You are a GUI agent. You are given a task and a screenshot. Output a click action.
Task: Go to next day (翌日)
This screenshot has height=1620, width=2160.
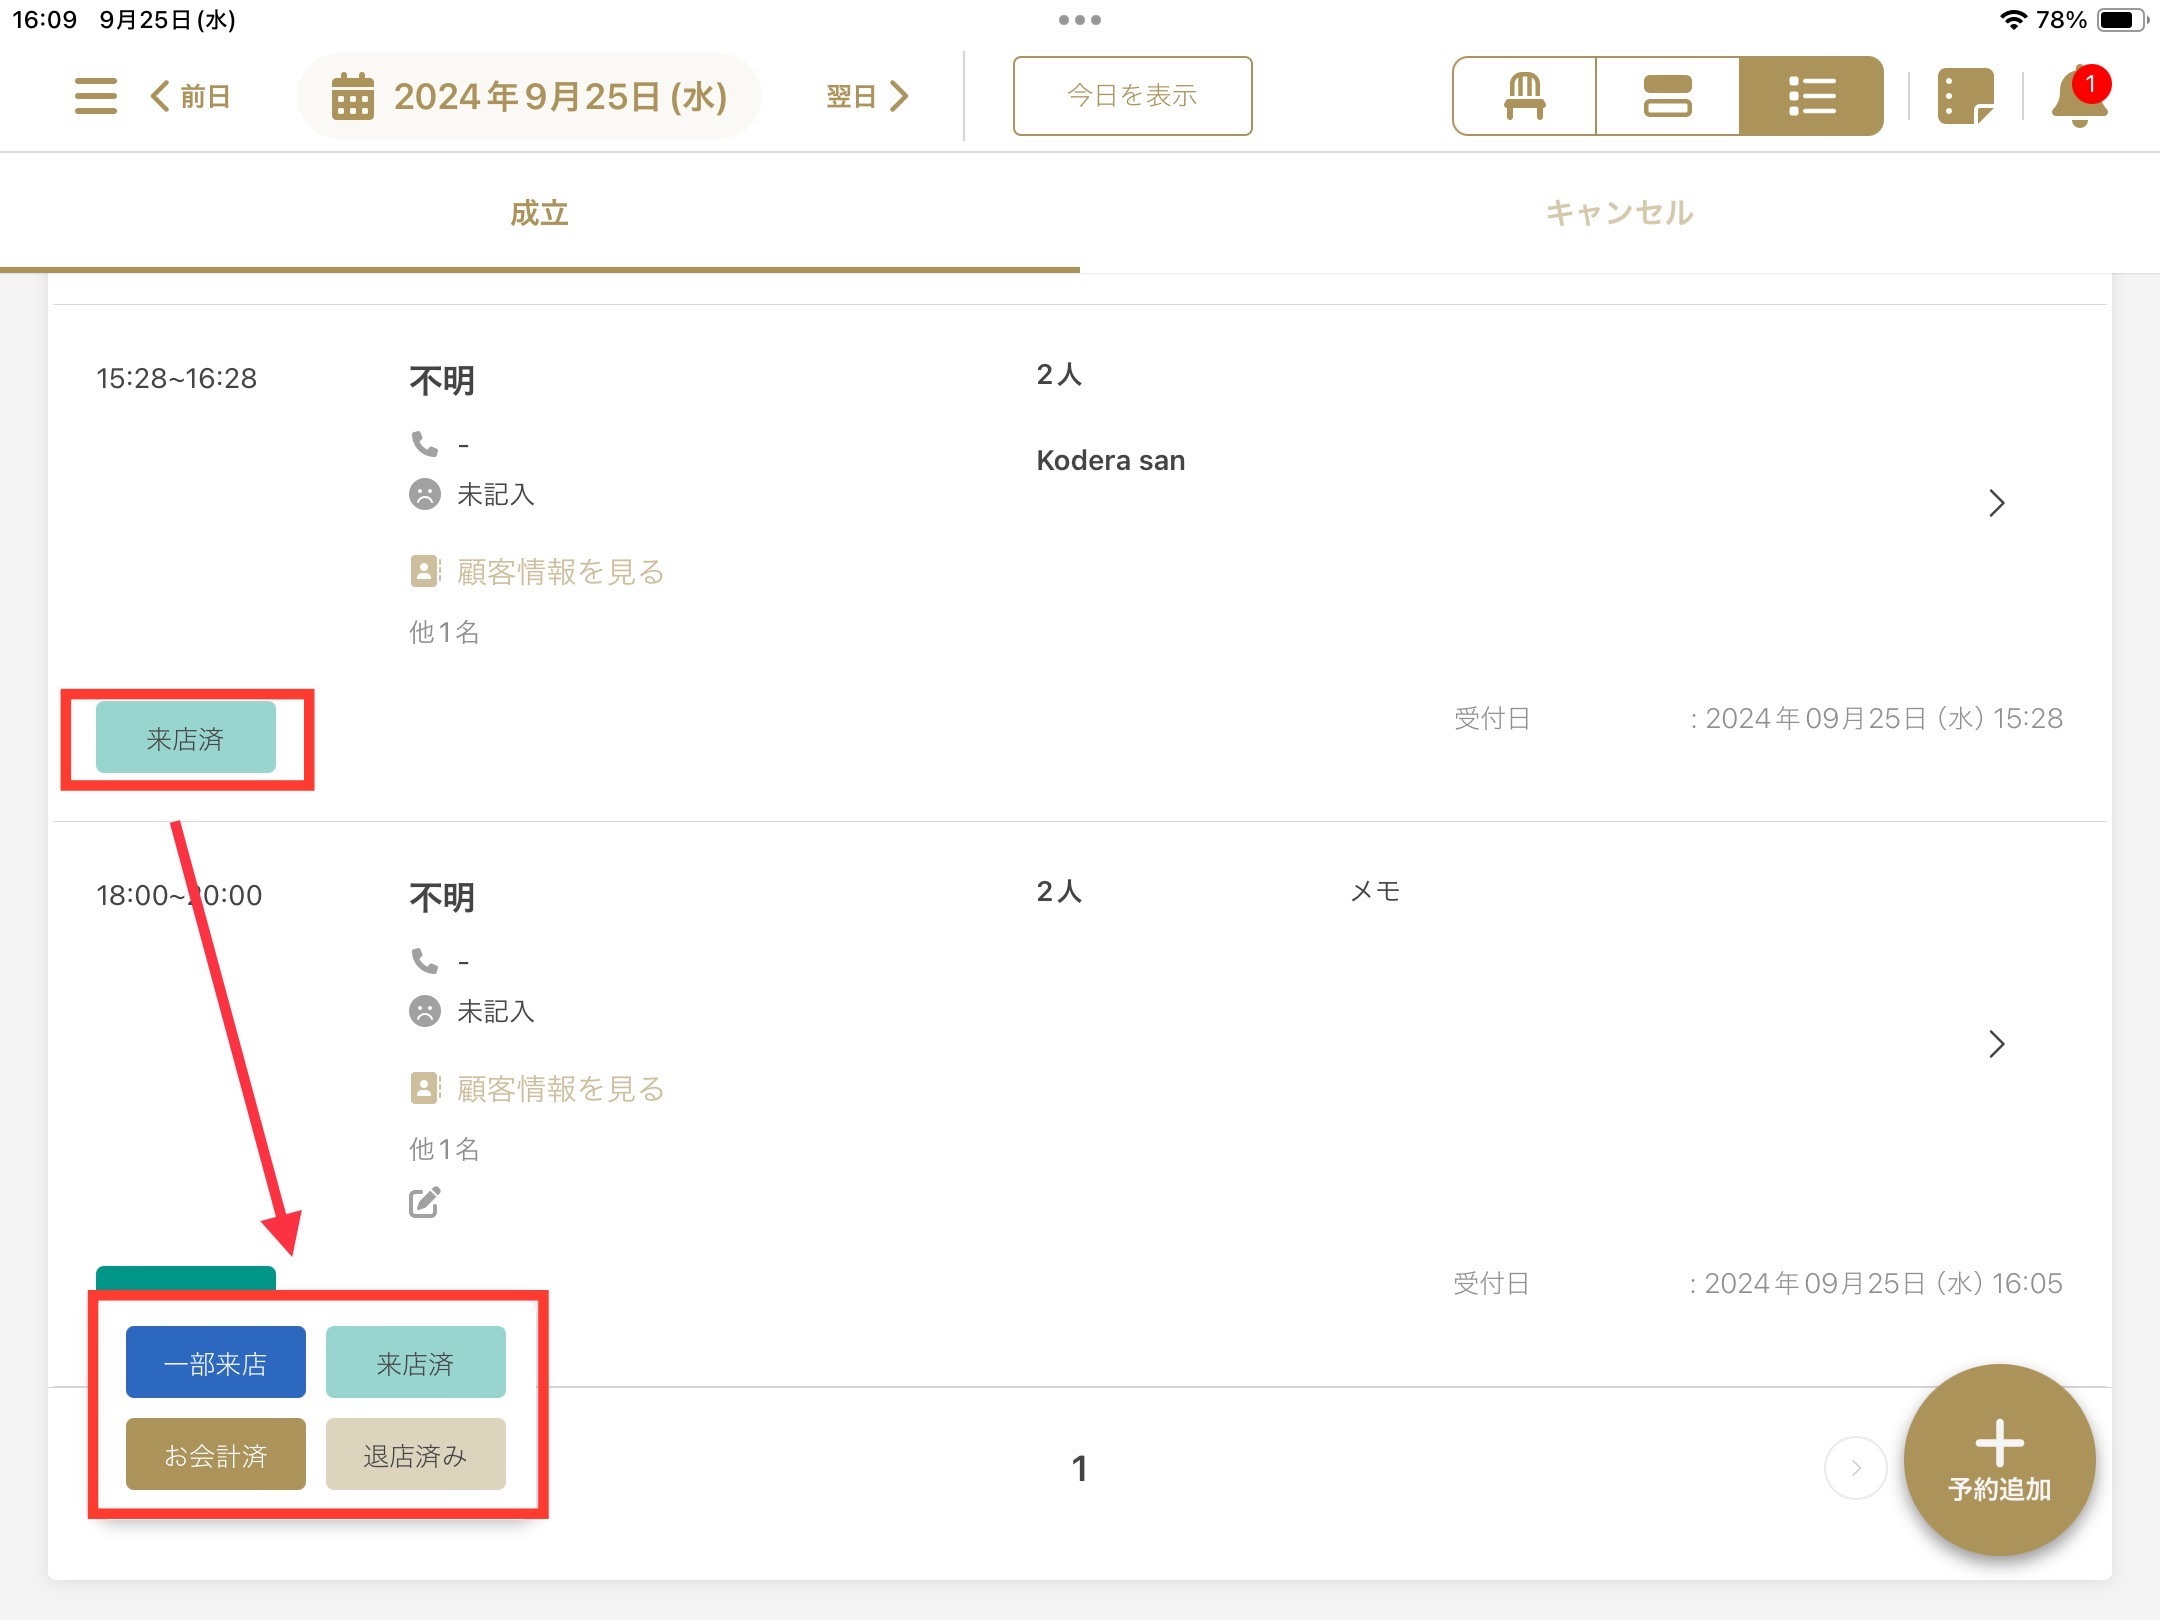tap(868, 96)
